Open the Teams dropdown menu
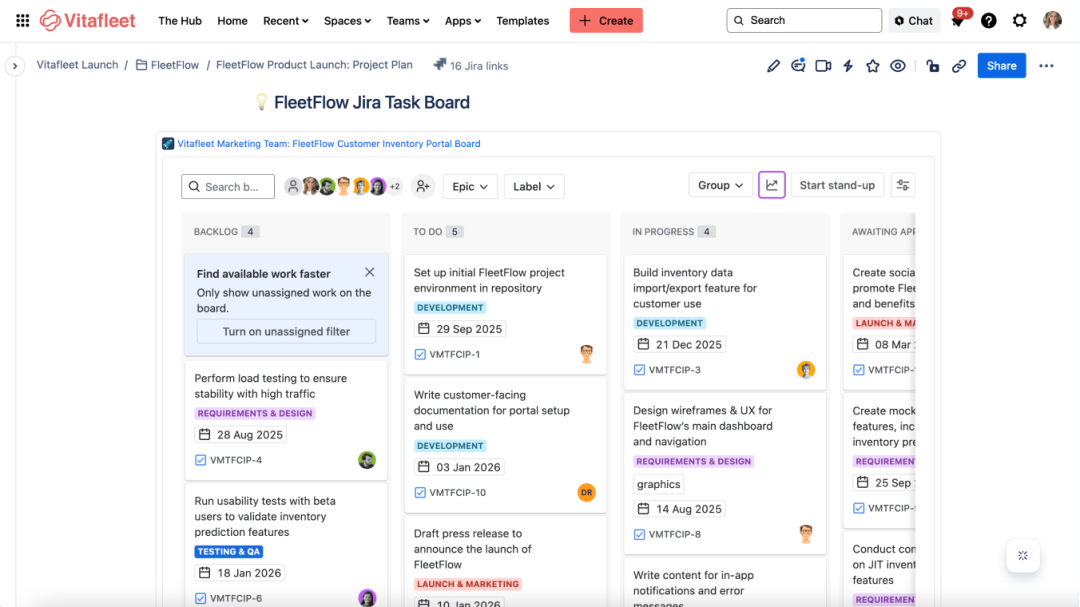Viewport: 1080px width, 607px height. click(x=408, y=21)
